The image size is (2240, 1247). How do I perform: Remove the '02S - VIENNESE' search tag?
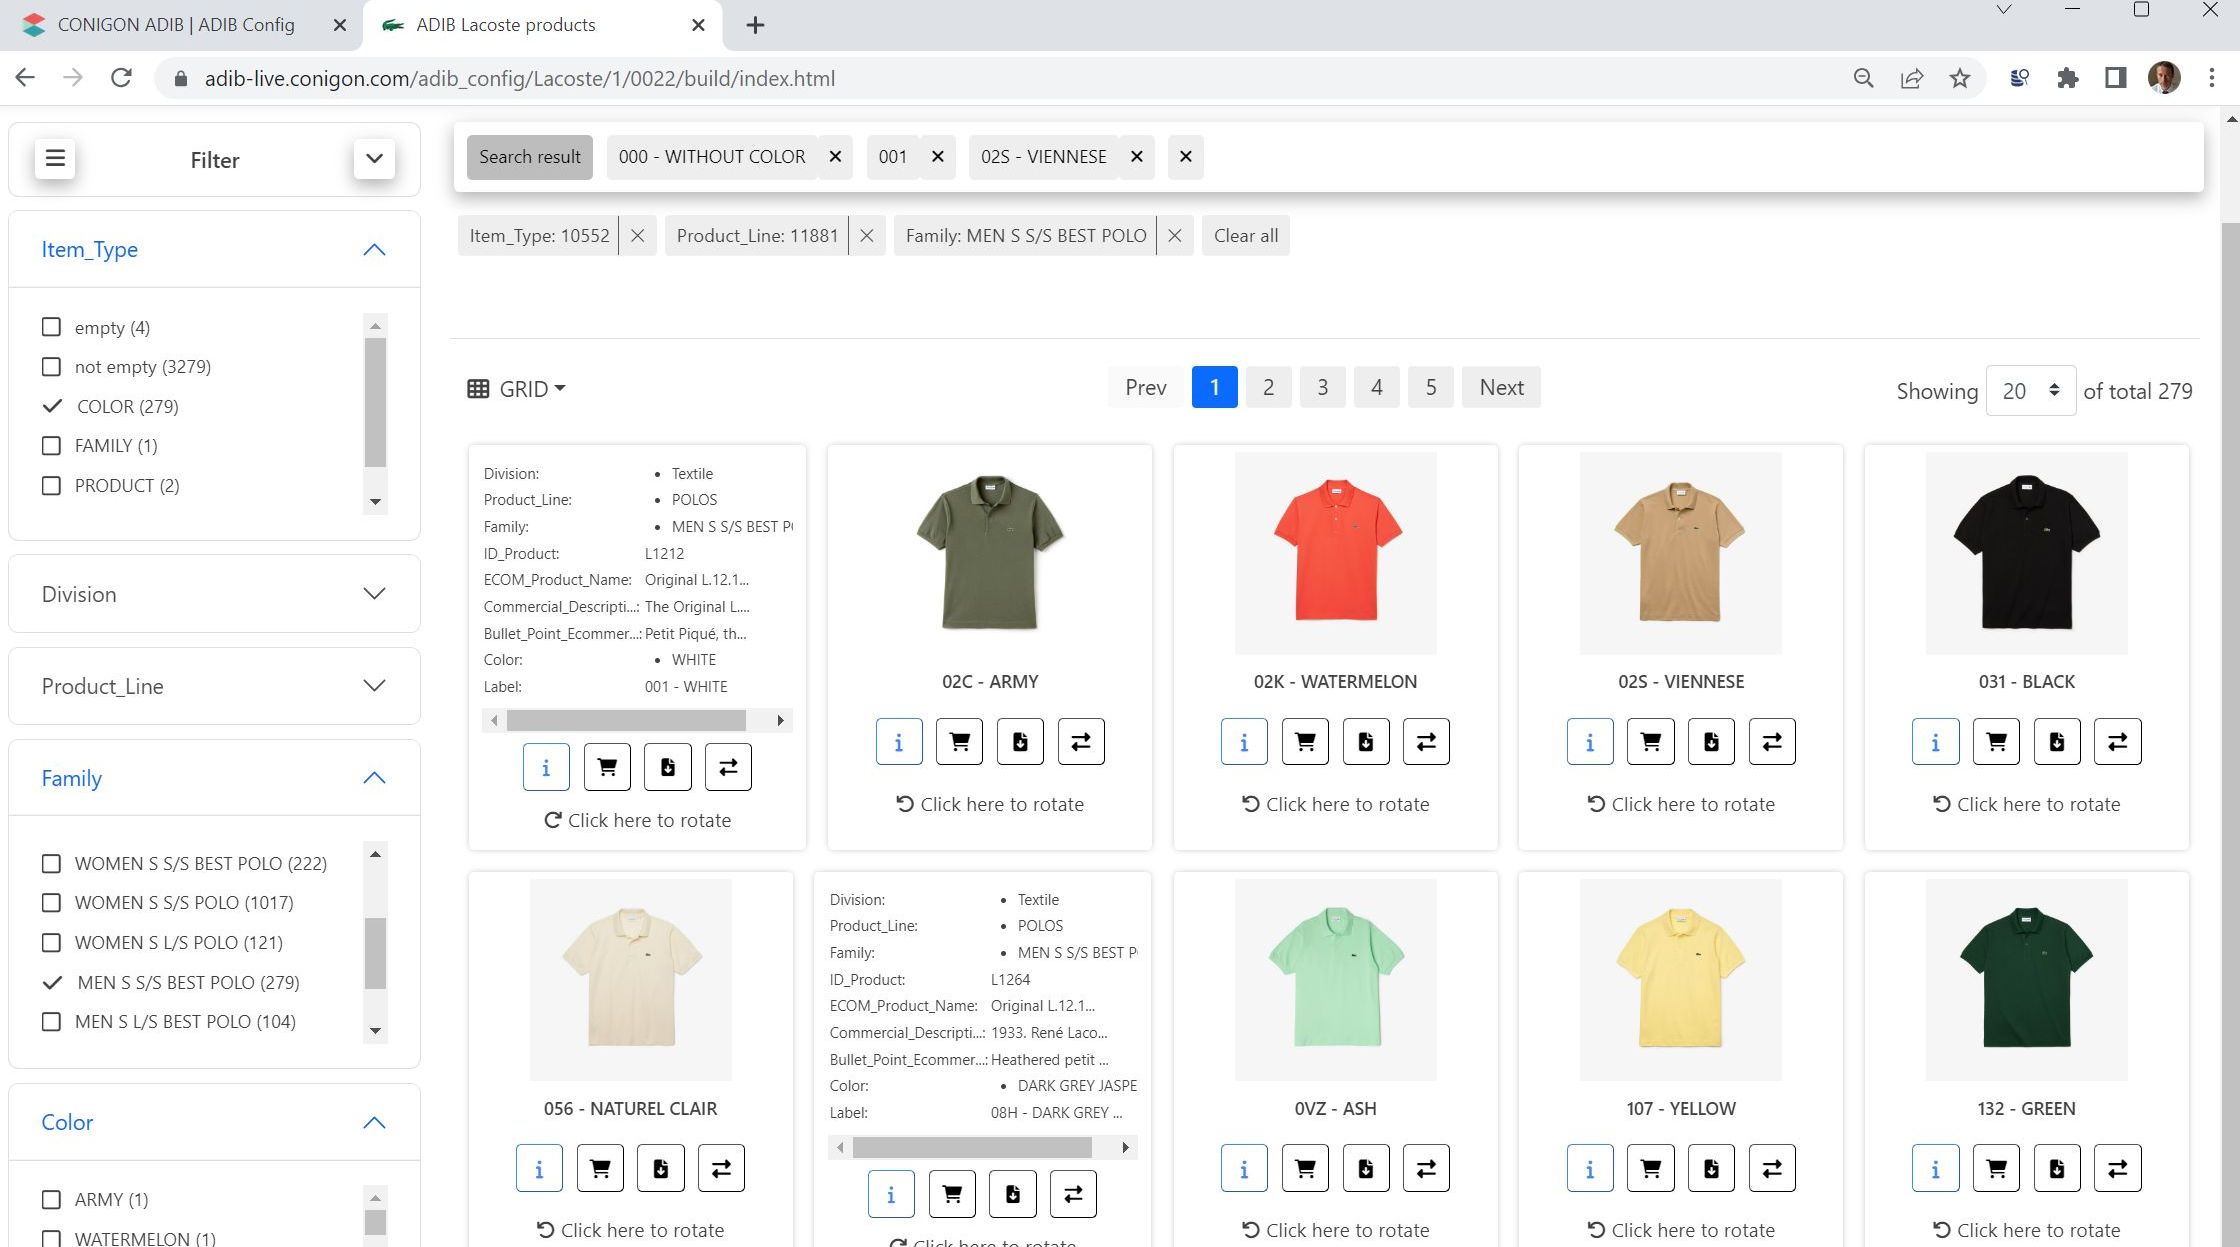pos(1136,157)
